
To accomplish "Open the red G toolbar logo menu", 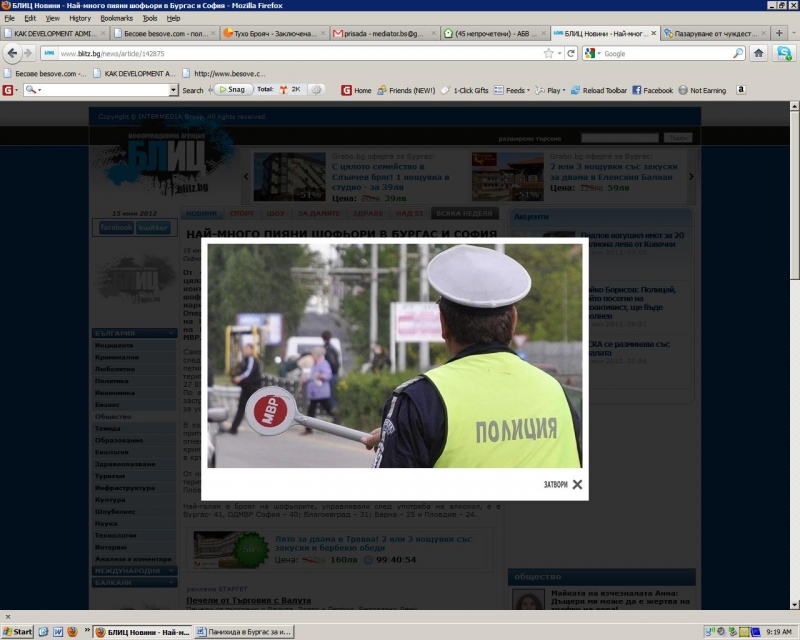I will [x=10, y=90].
